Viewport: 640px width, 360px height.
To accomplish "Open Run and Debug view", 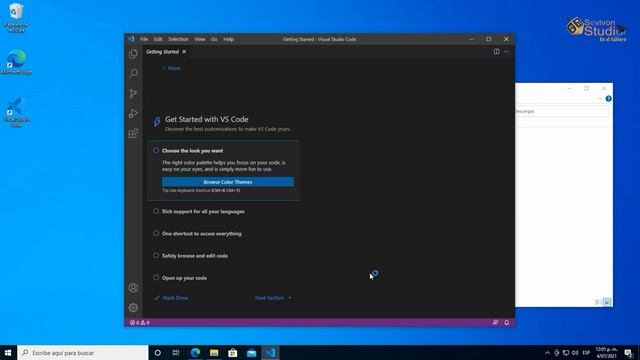I will tap(133, 113).
